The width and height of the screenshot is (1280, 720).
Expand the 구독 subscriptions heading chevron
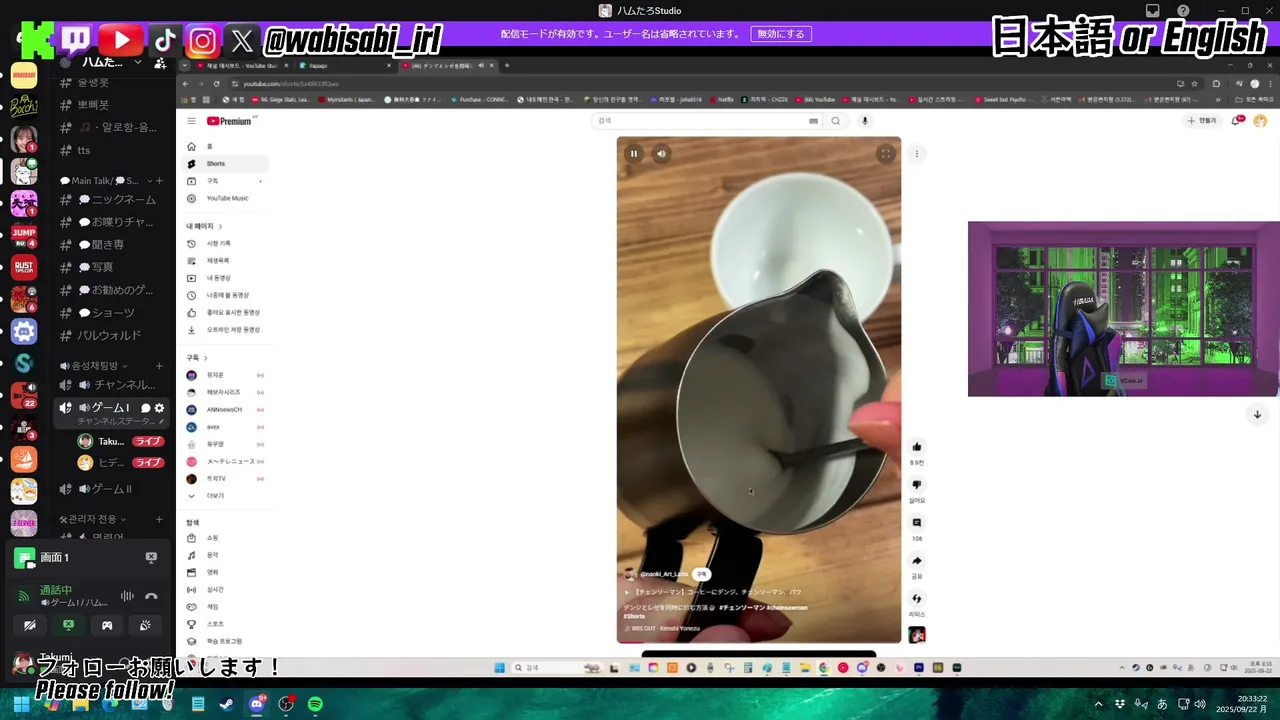(x=206, y=358)
